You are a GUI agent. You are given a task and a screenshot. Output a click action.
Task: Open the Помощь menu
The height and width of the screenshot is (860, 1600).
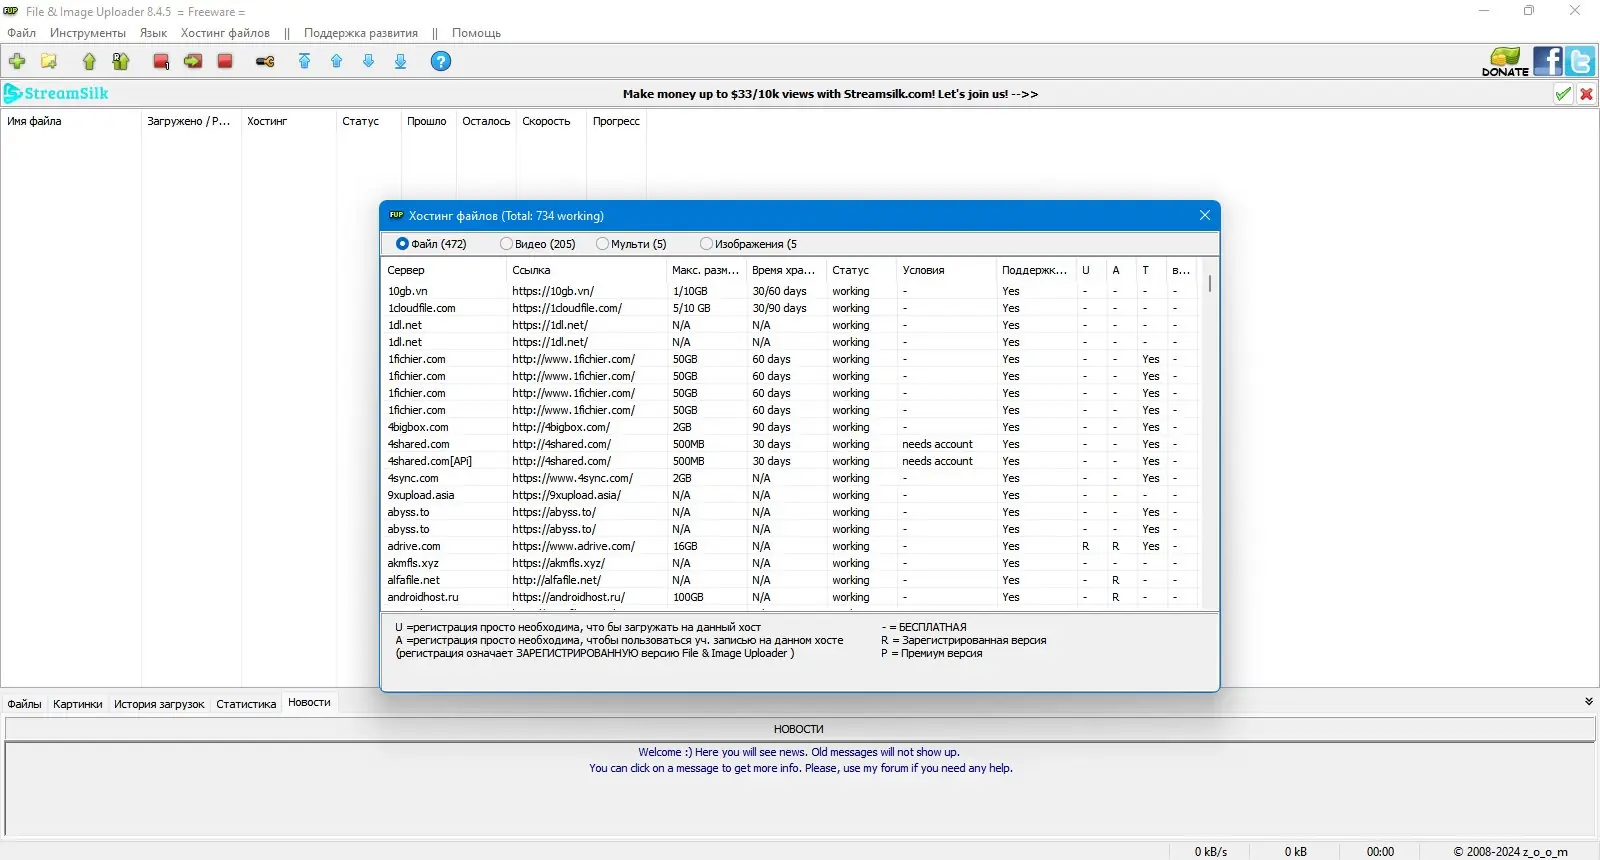(x=476, y=33)
